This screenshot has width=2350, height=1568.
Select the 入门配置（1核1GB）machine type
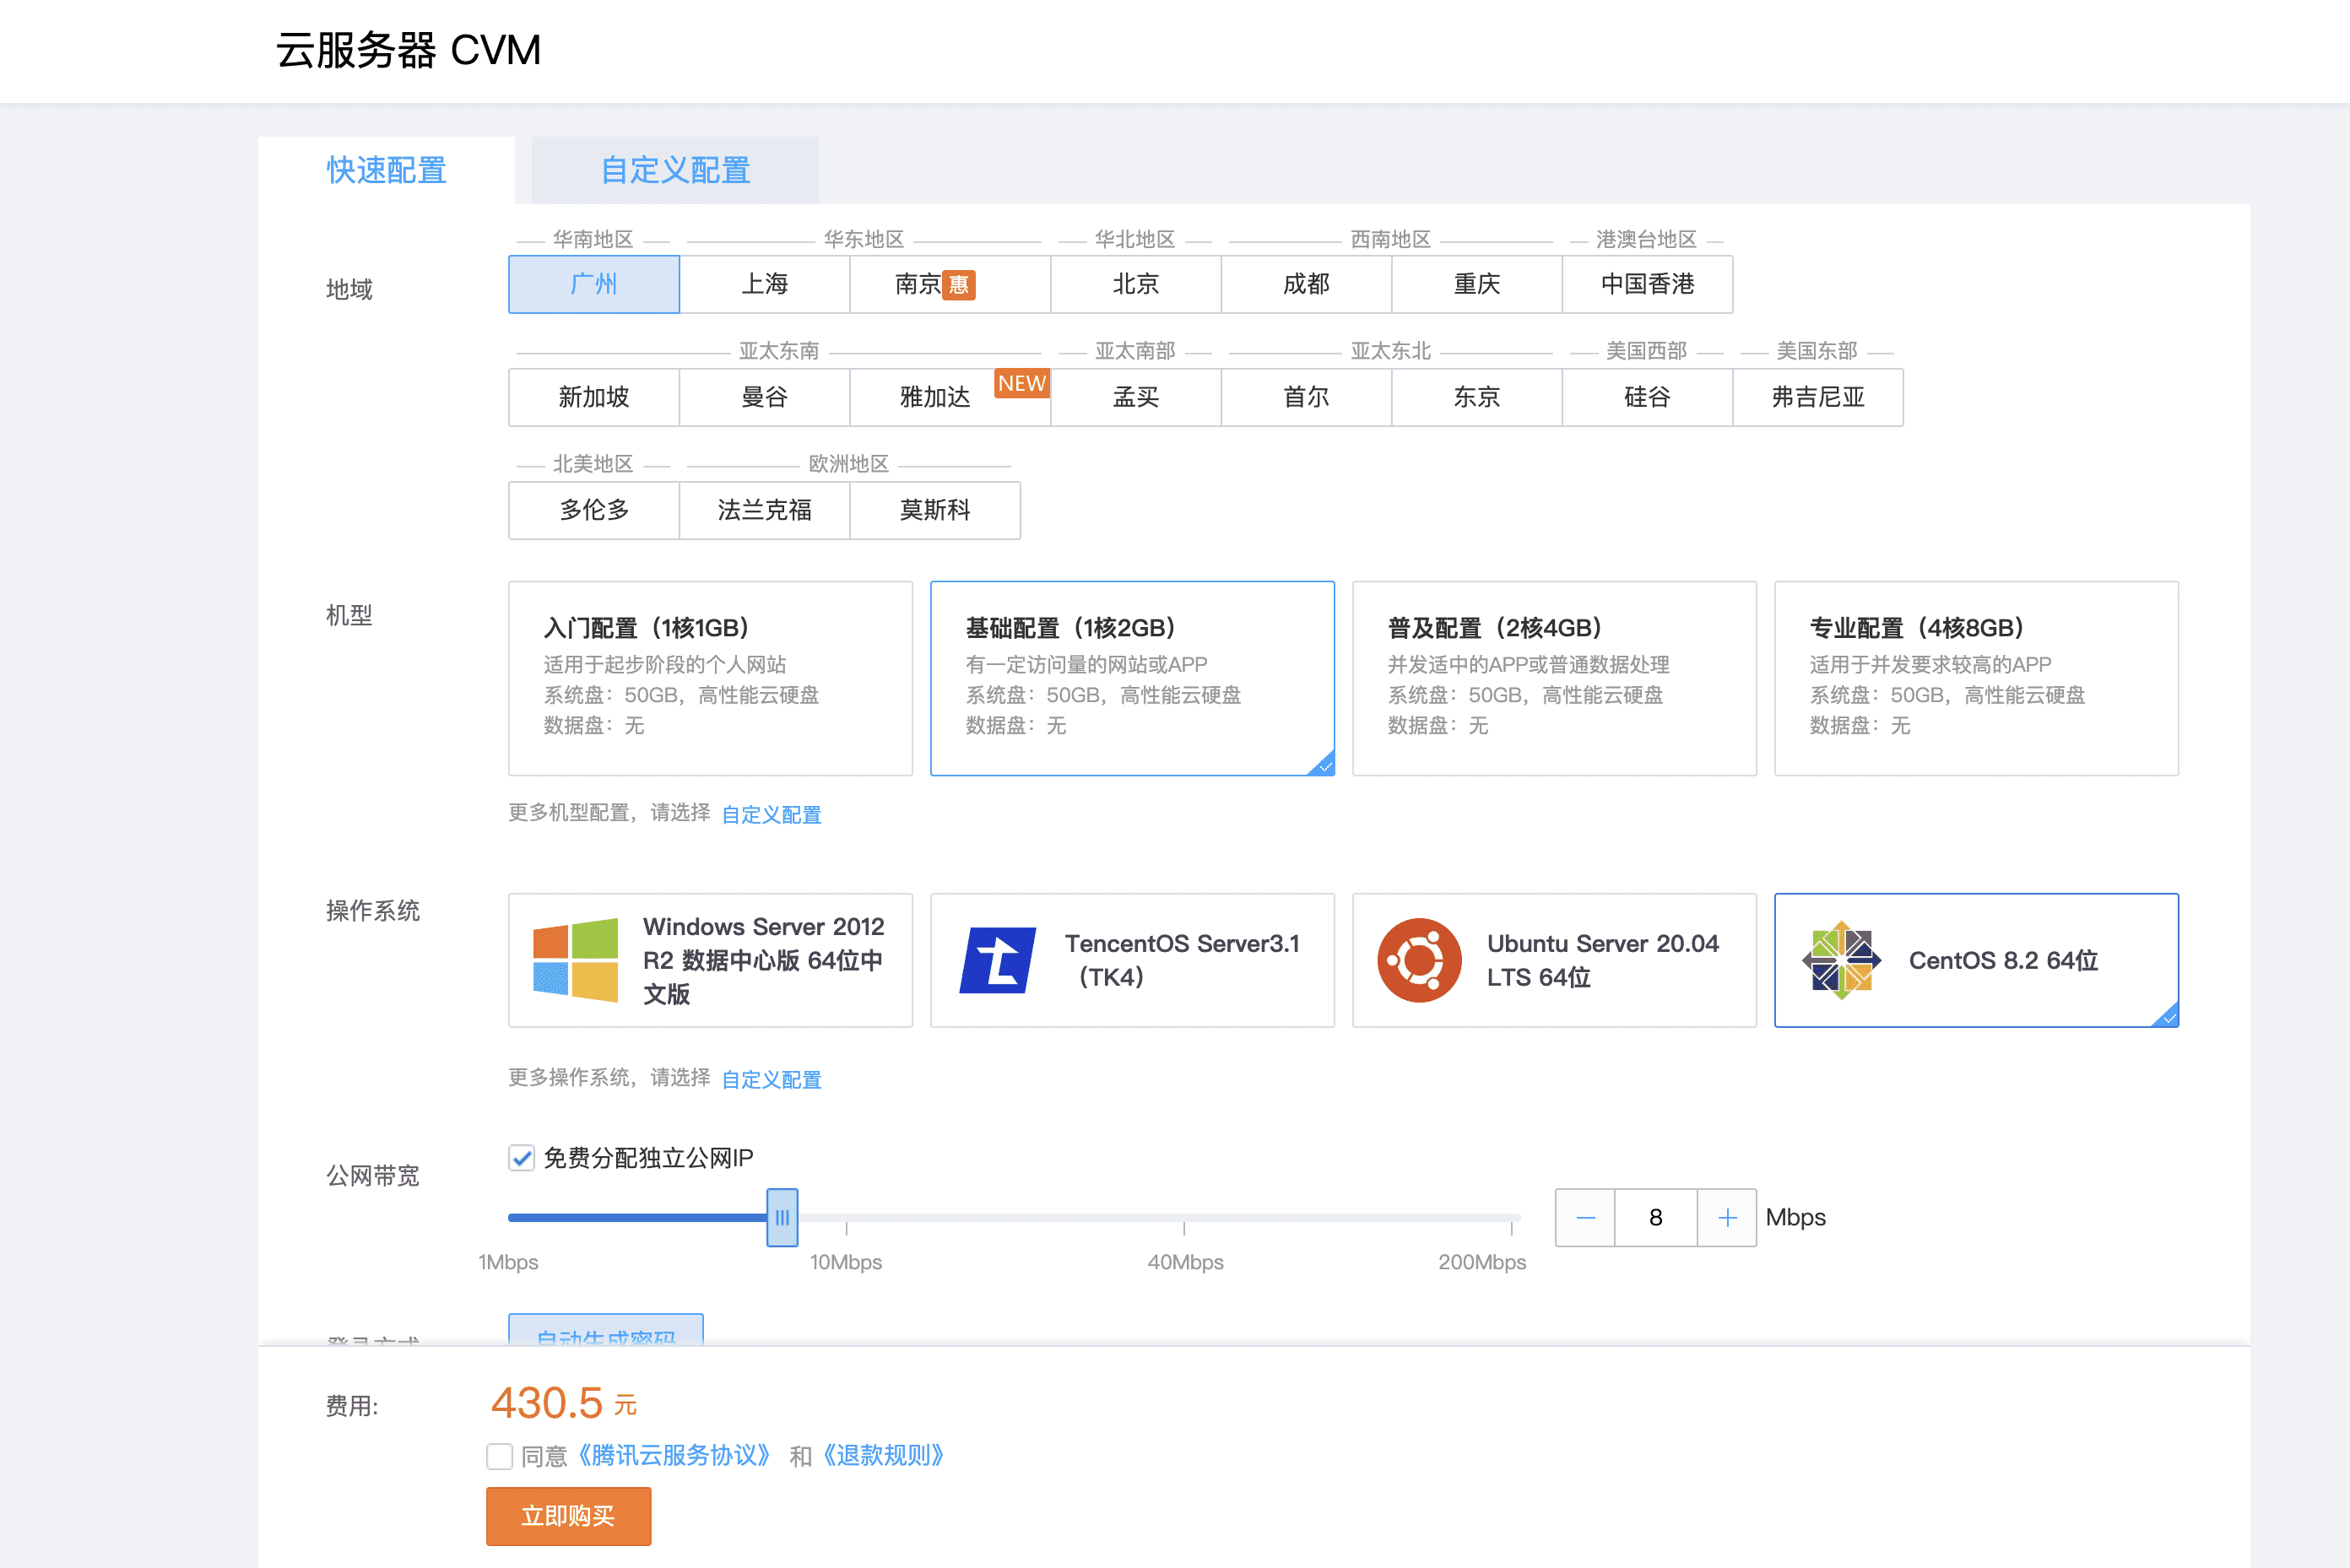point(710,678)
